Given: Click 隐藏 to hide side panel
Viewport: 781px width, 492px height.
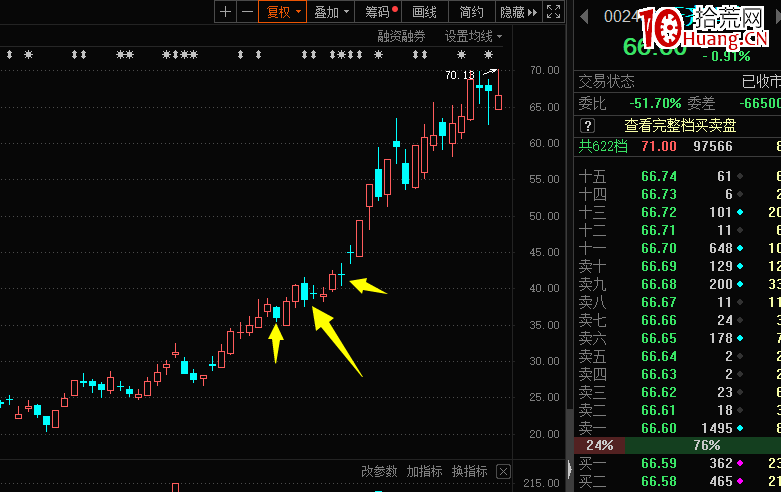Looking at the screenshot, I should click(x=519, y=11).
